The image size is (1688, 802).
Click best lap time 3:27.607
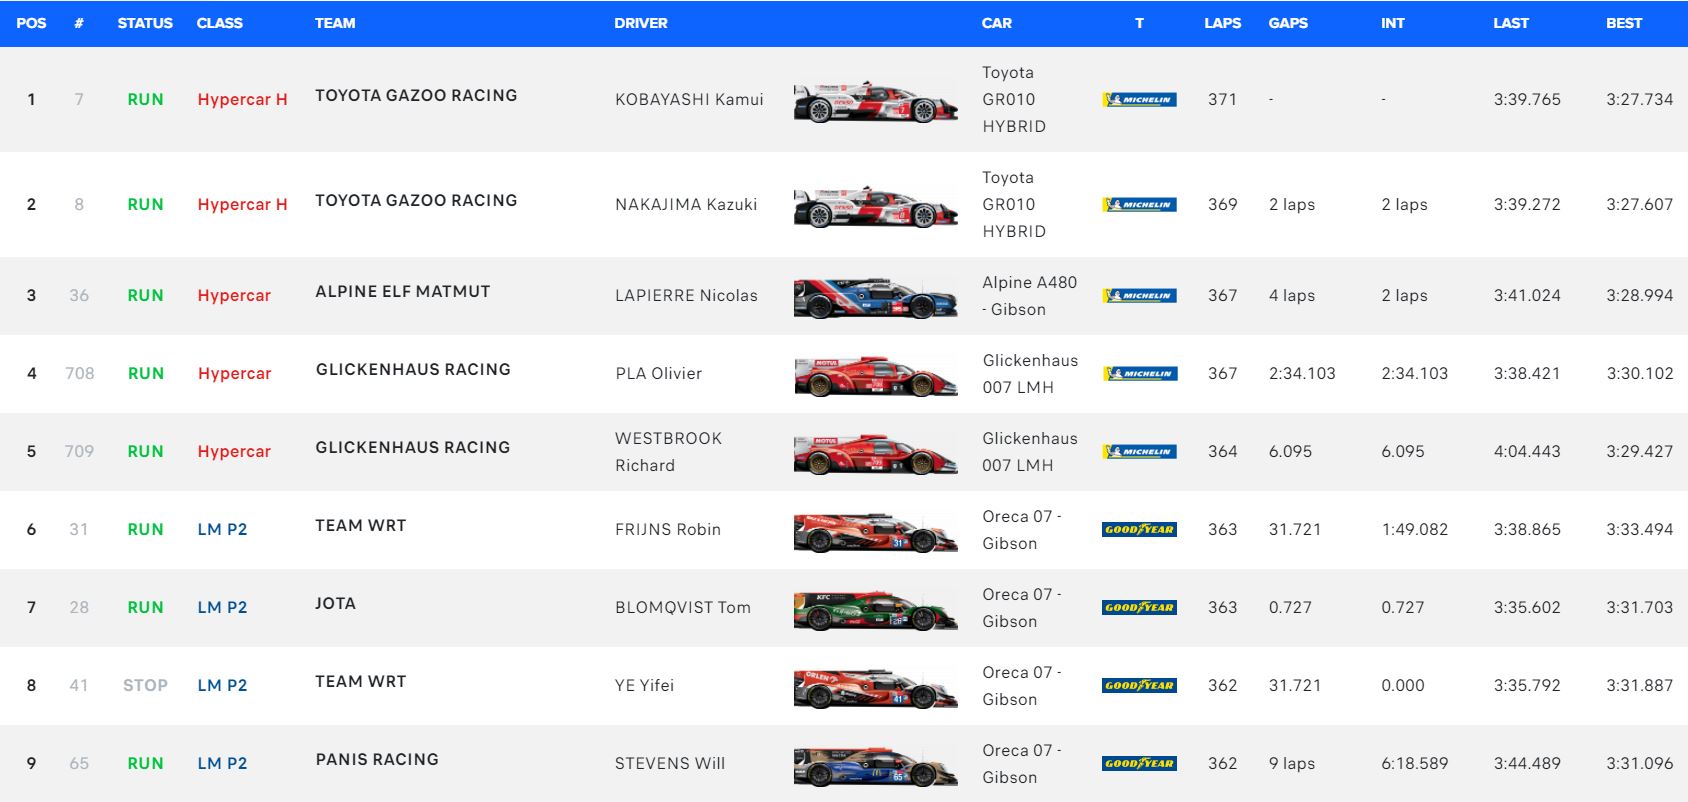pos(1639,205)
